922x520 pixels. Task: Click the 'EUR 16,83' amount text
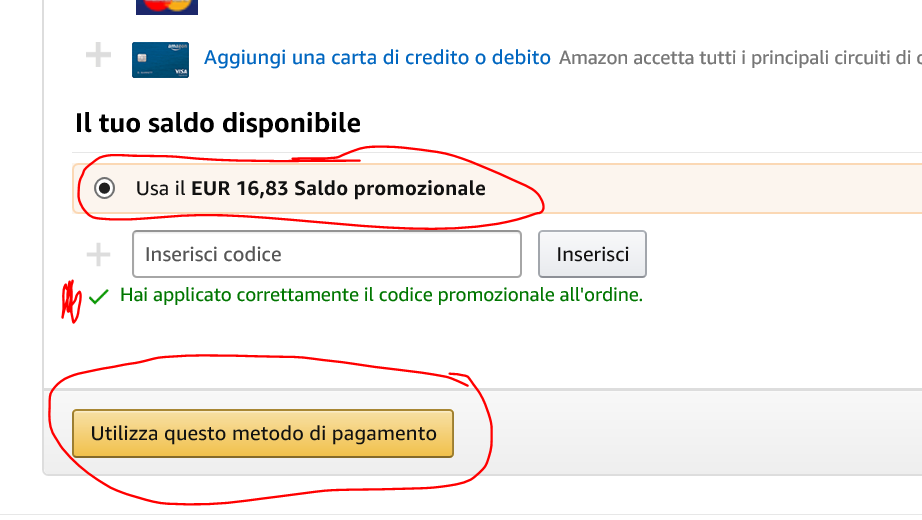click(239, 188)
